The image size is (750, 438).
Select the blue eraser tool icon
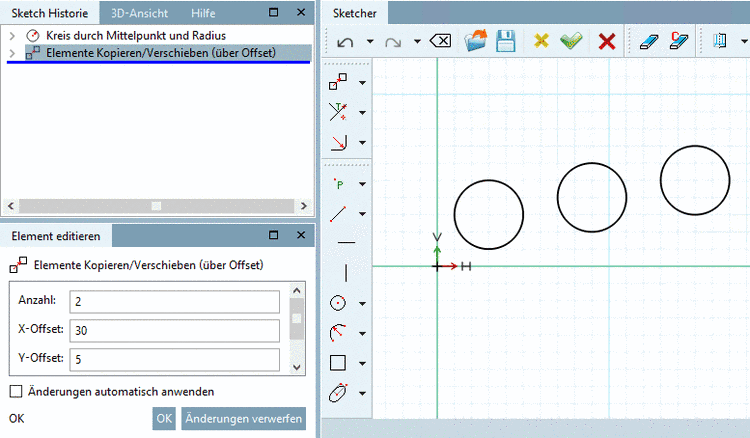pos(649,42)
